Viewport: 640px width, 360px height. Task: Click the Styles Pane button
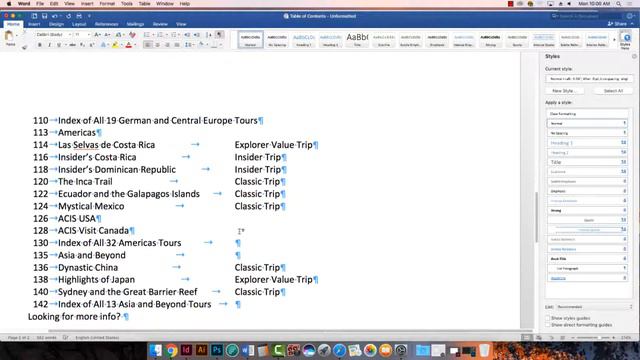point(626,40)
